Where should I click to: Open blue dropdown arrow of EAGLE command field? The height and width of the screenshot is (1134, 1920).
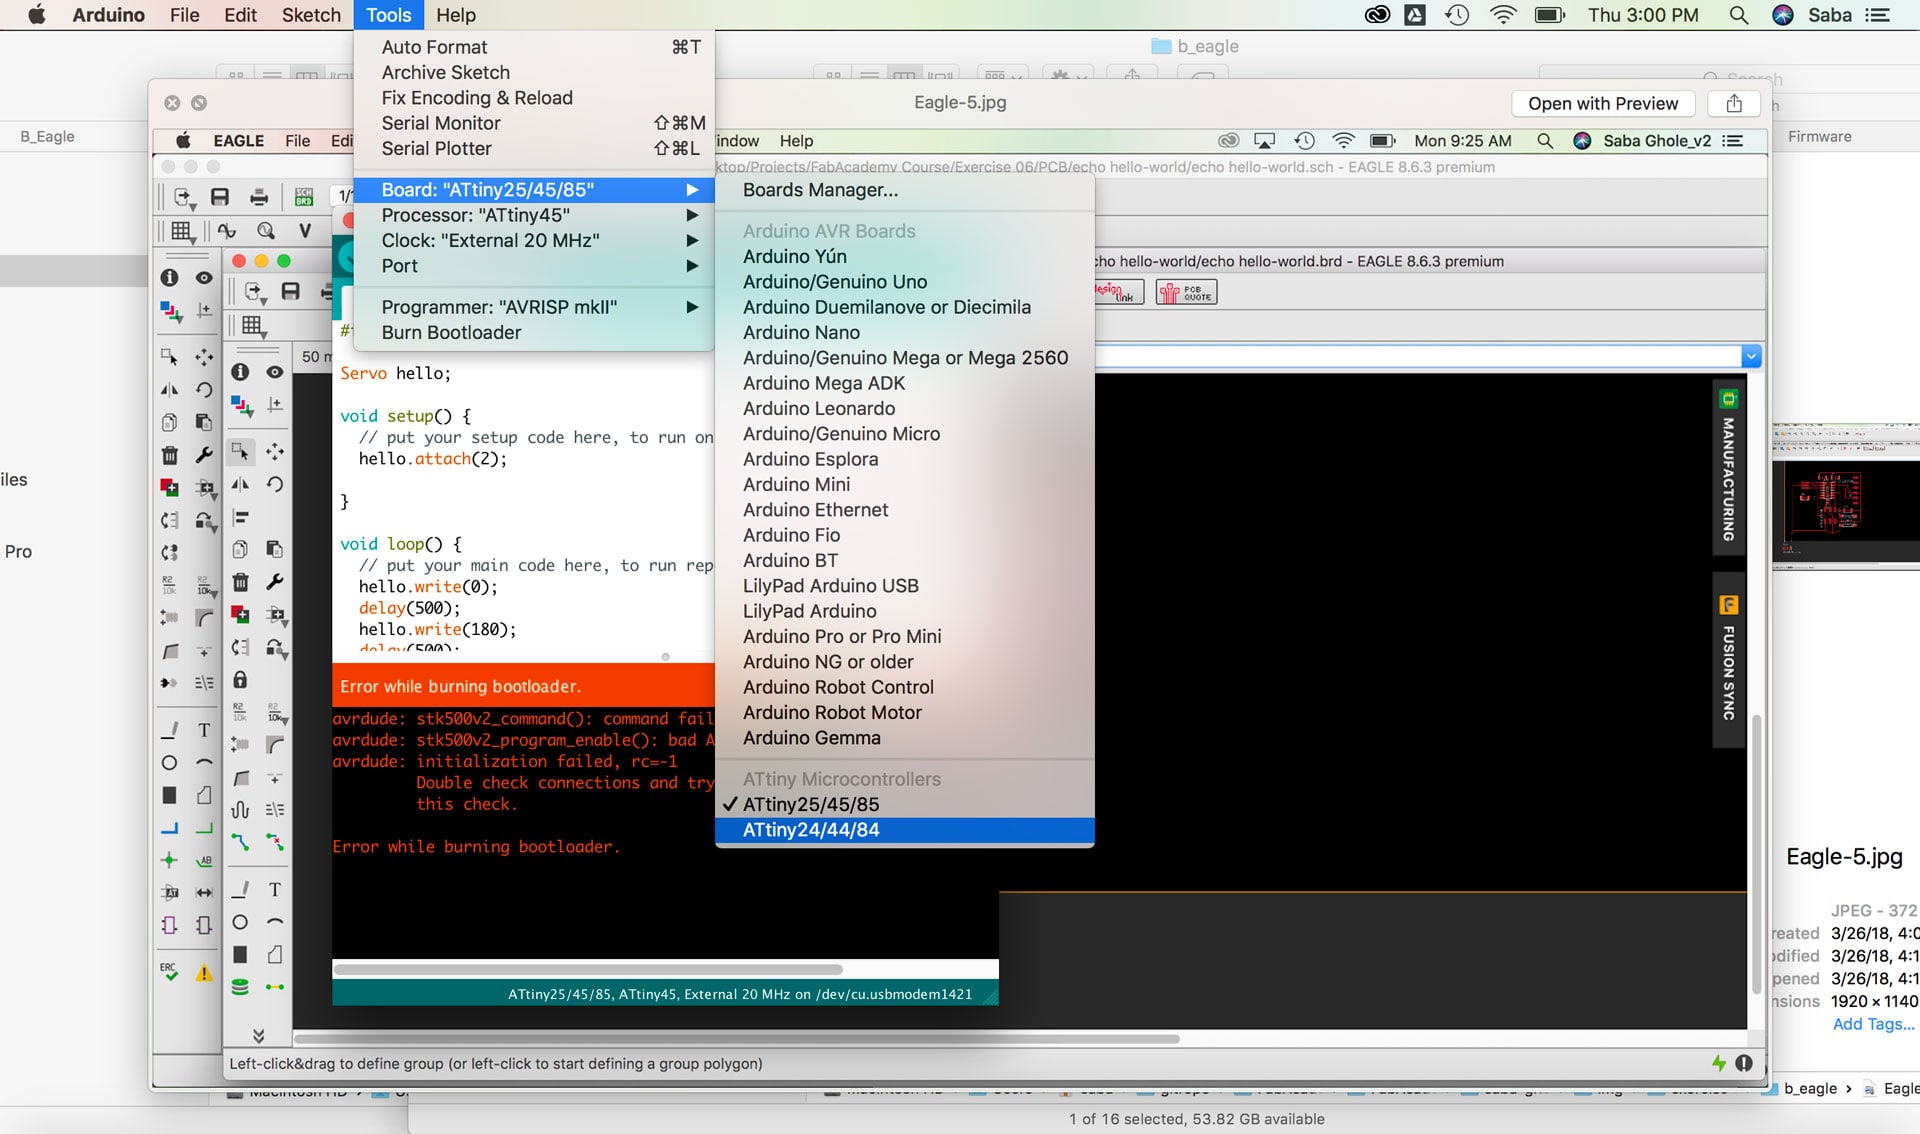pyautogui.click(x=1750, y=356)
